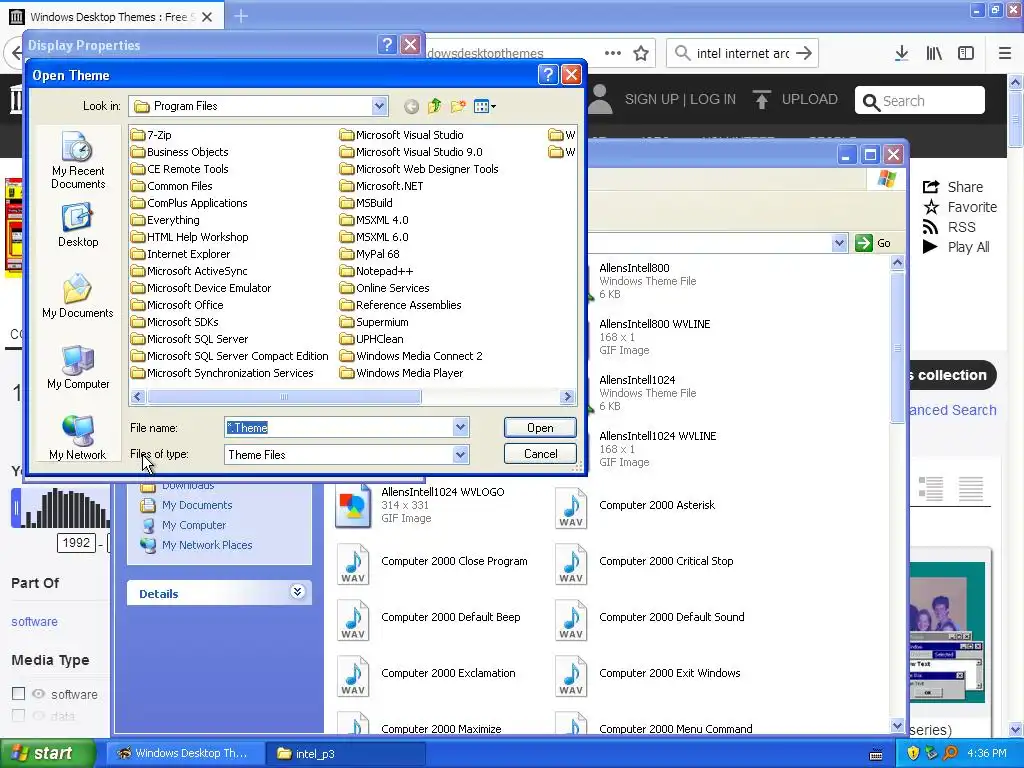Select the Supermium folder

(x=374, y=322)
